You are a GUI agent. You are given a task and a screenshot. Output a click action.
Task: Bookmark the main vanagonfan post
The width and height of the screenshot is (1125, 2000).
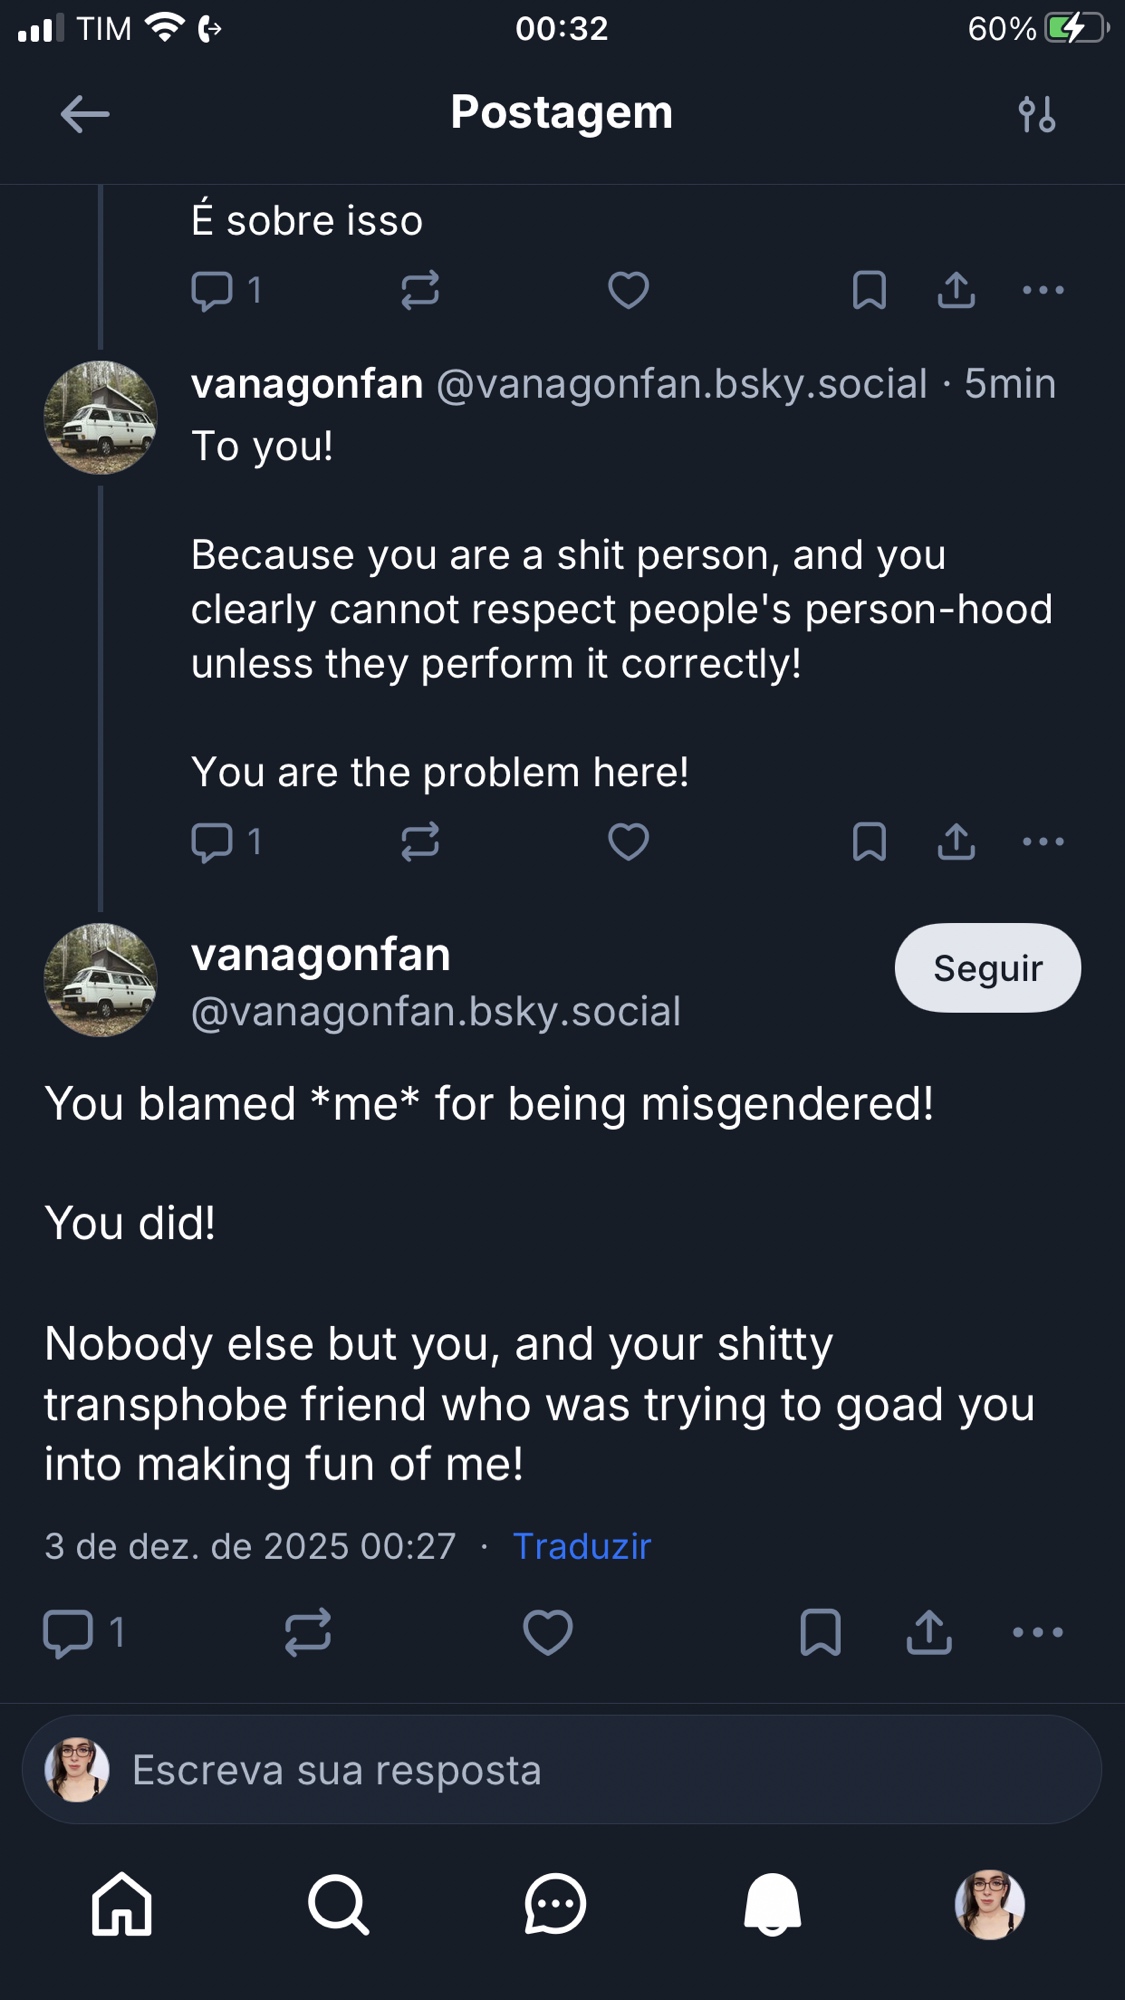(820, 1633)
